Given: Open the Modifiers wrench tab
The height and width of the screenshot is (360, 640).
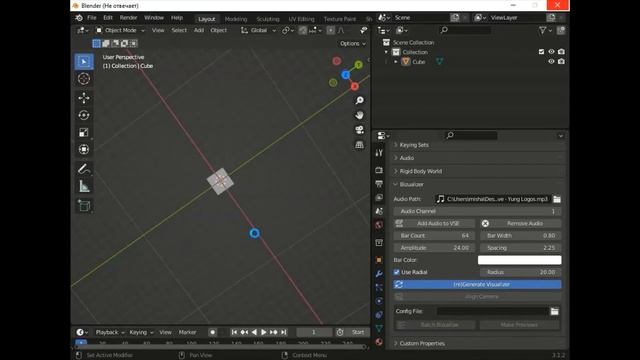Looking at the screenshot, I should (379, 273).
